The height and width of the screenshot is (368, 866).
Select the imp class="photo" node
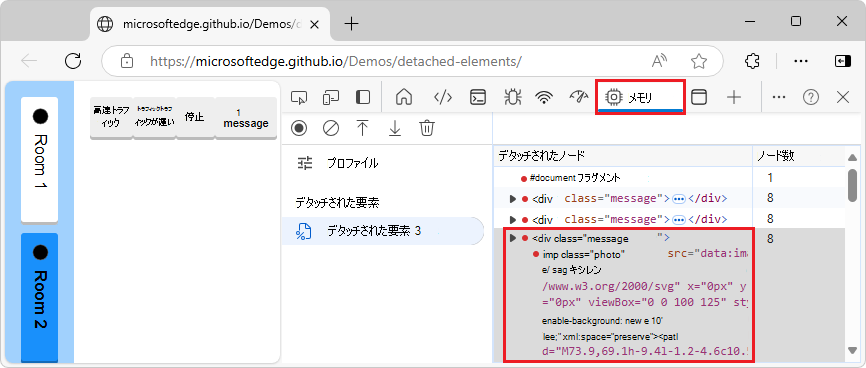(584, 255)
